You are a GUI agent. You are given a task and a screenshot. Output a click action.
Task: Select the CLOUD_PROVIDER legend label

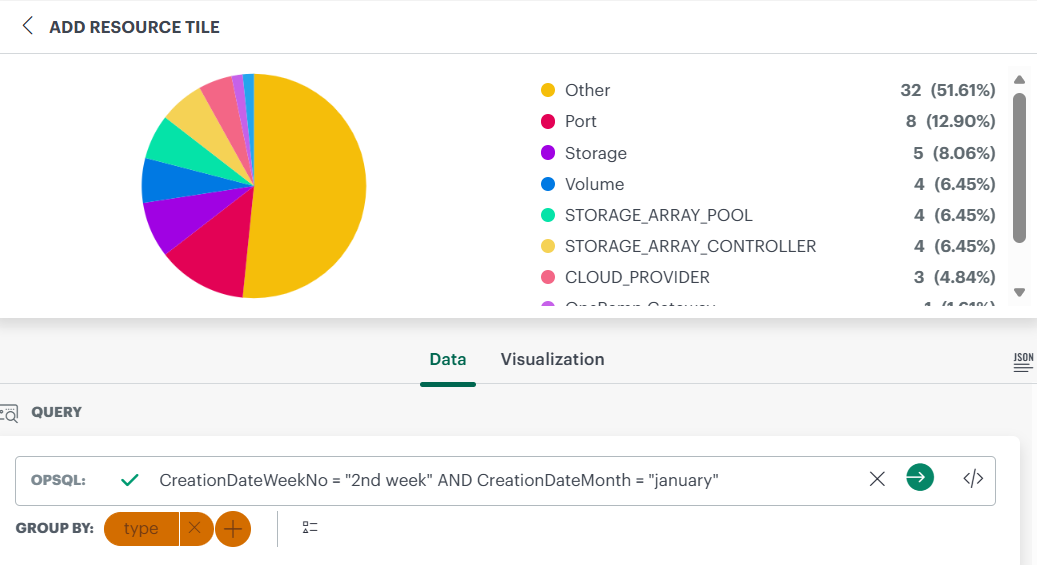point(637,277)
